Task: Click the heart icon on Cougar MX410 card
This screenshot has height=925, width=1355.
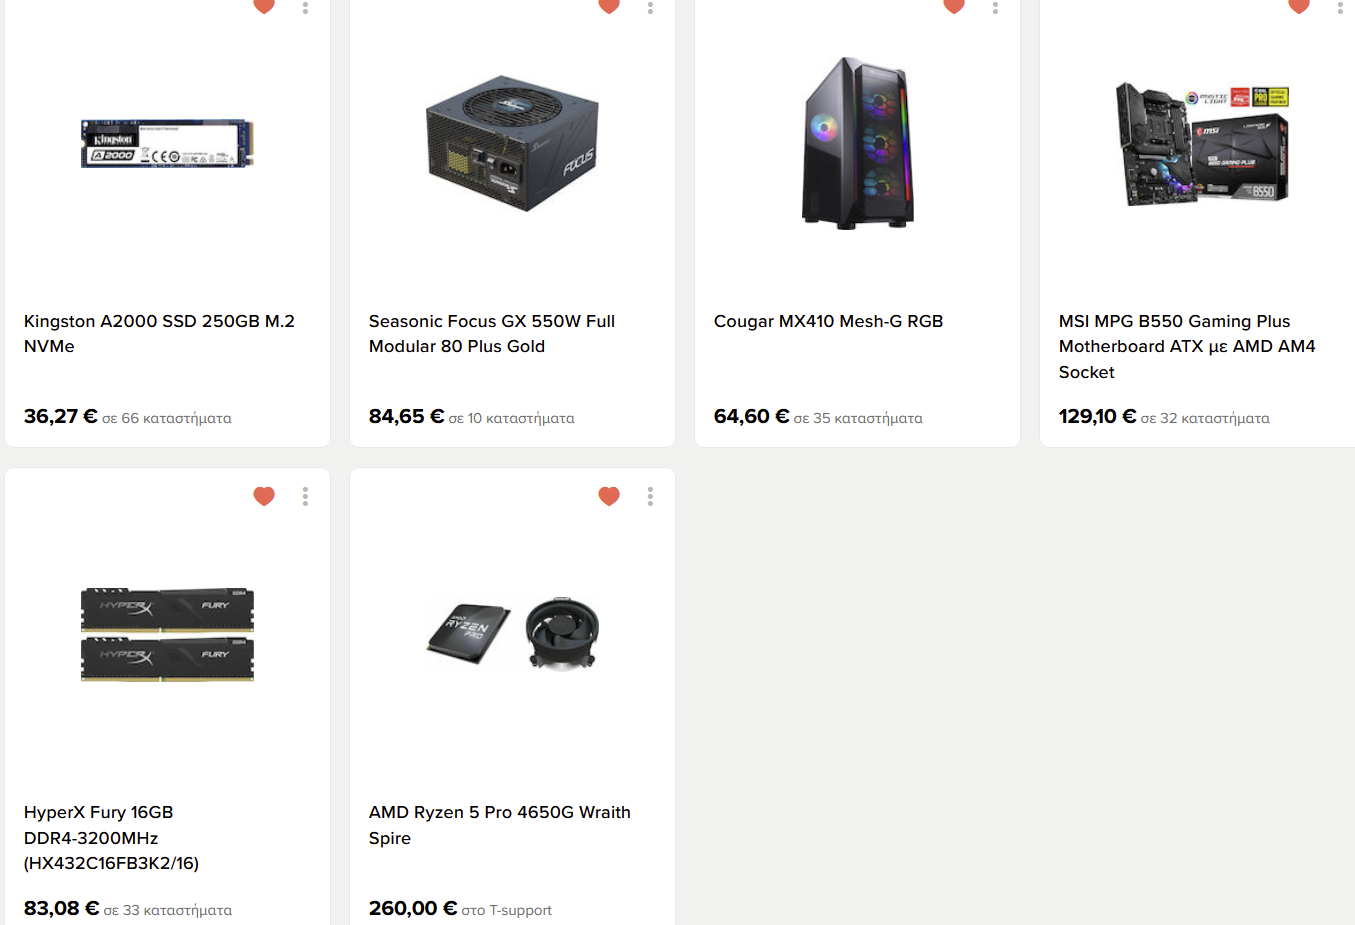Action: coord(954,6)
